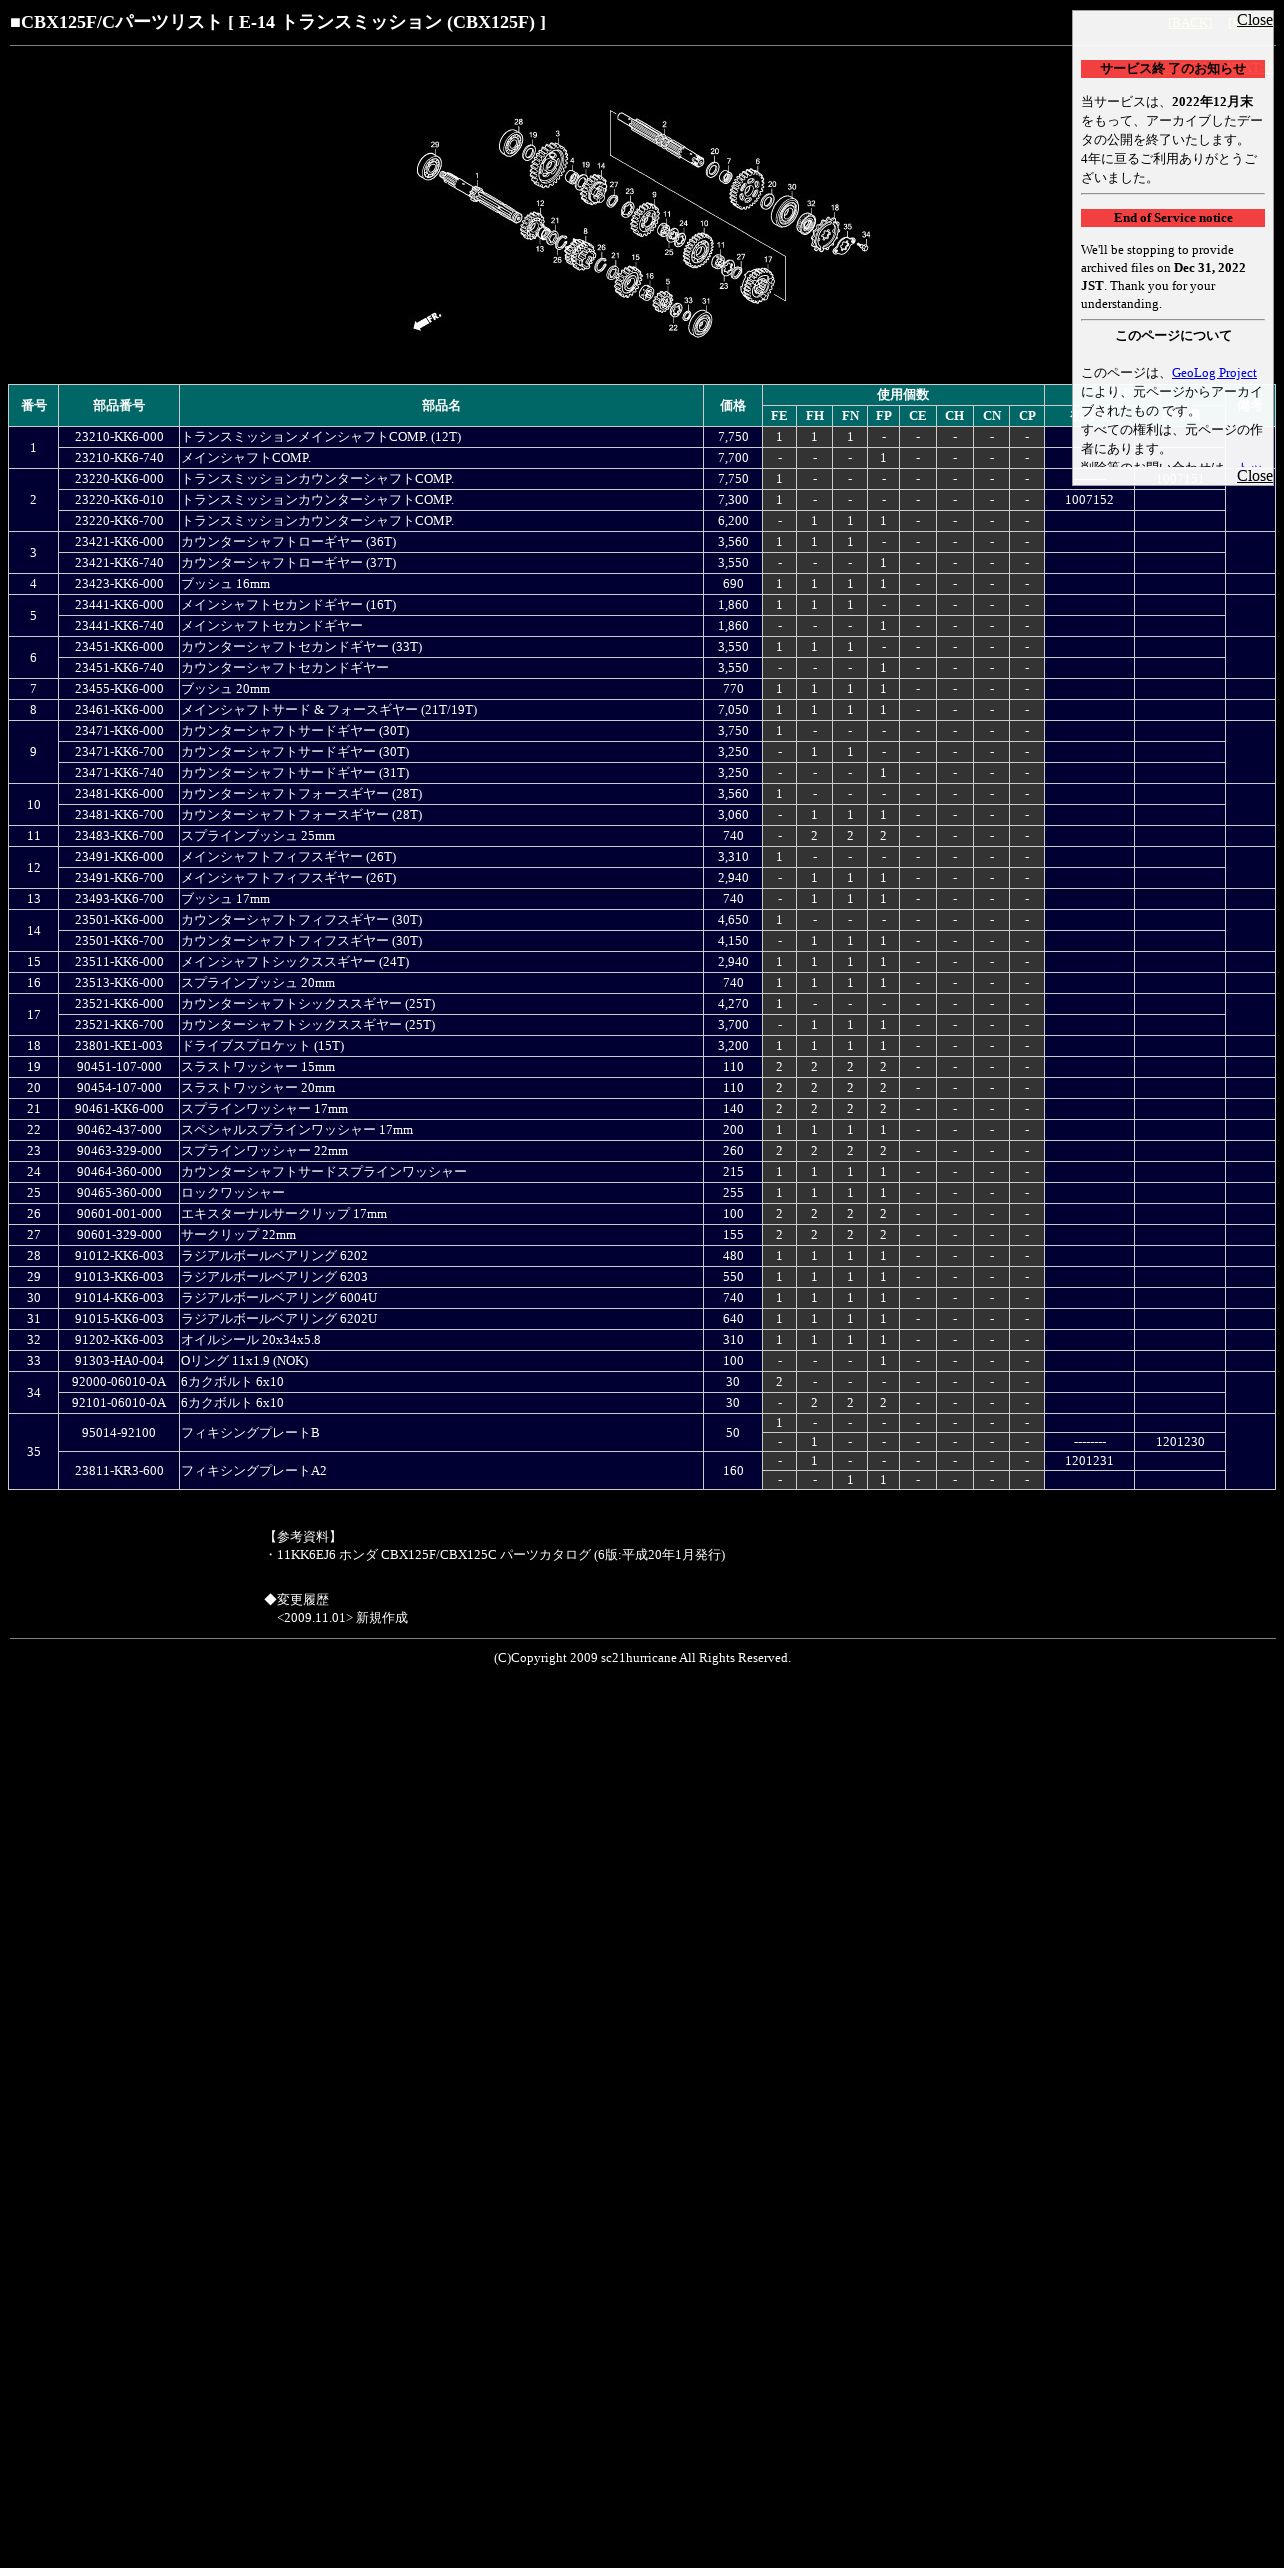Select part number 23210-KK6-000
Viewport: 1284px width, 2568px height.
[x=119, y=437]
